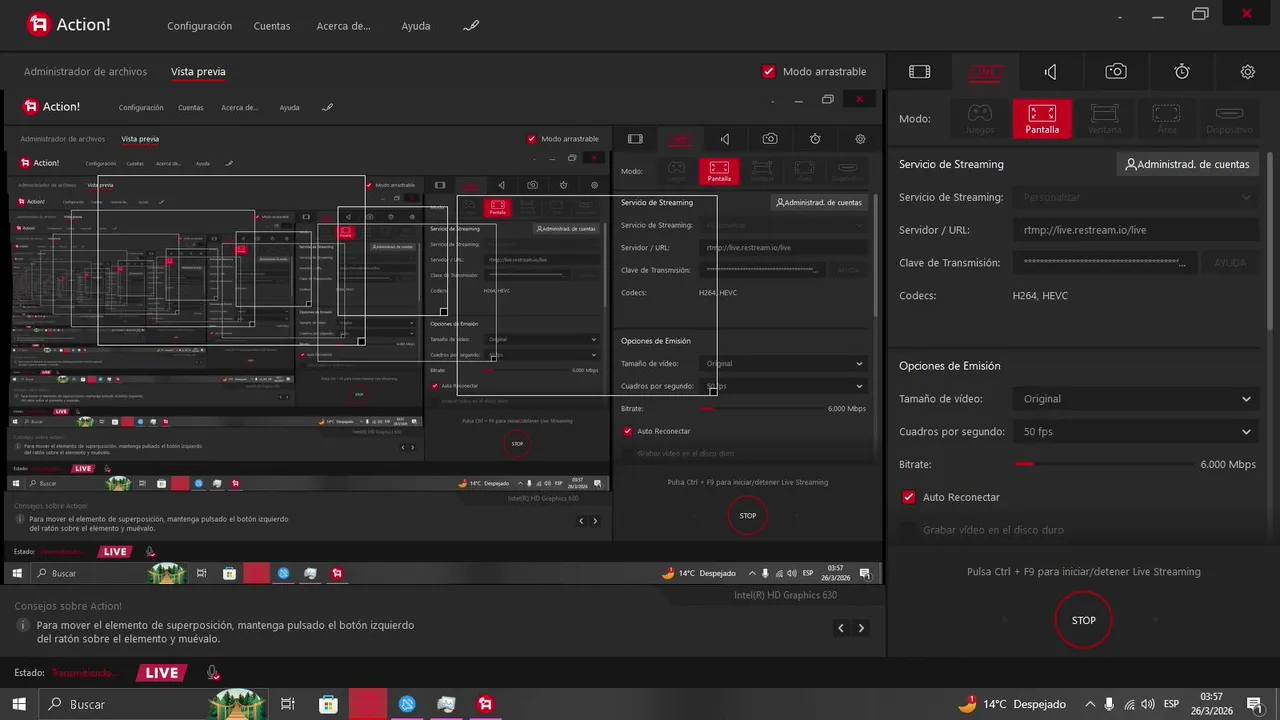The height and width of the screenshot is (720, 1280).
Task: Toggle the Modo arrastrable checkbox
Action: pyautogui.click(x=769, y=72)
